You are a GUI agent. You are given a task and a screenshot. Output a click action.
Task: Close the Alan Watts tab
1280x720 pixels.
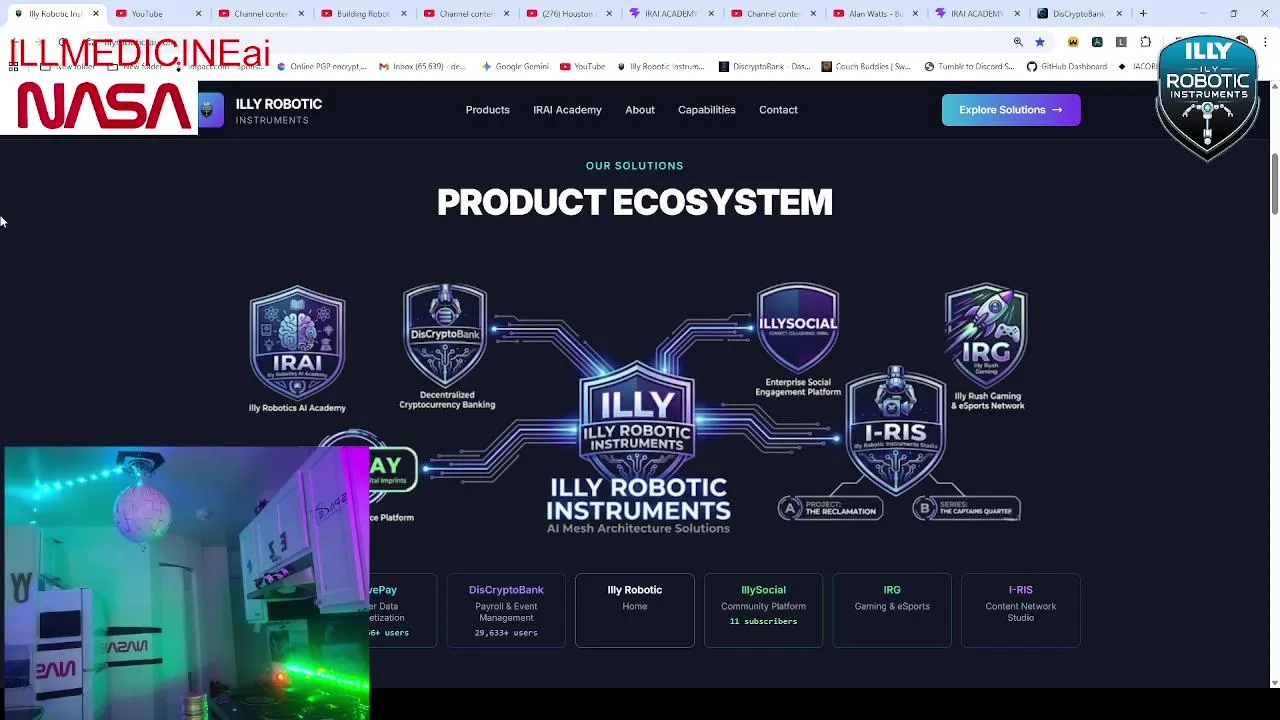click(x=914, y=14)
